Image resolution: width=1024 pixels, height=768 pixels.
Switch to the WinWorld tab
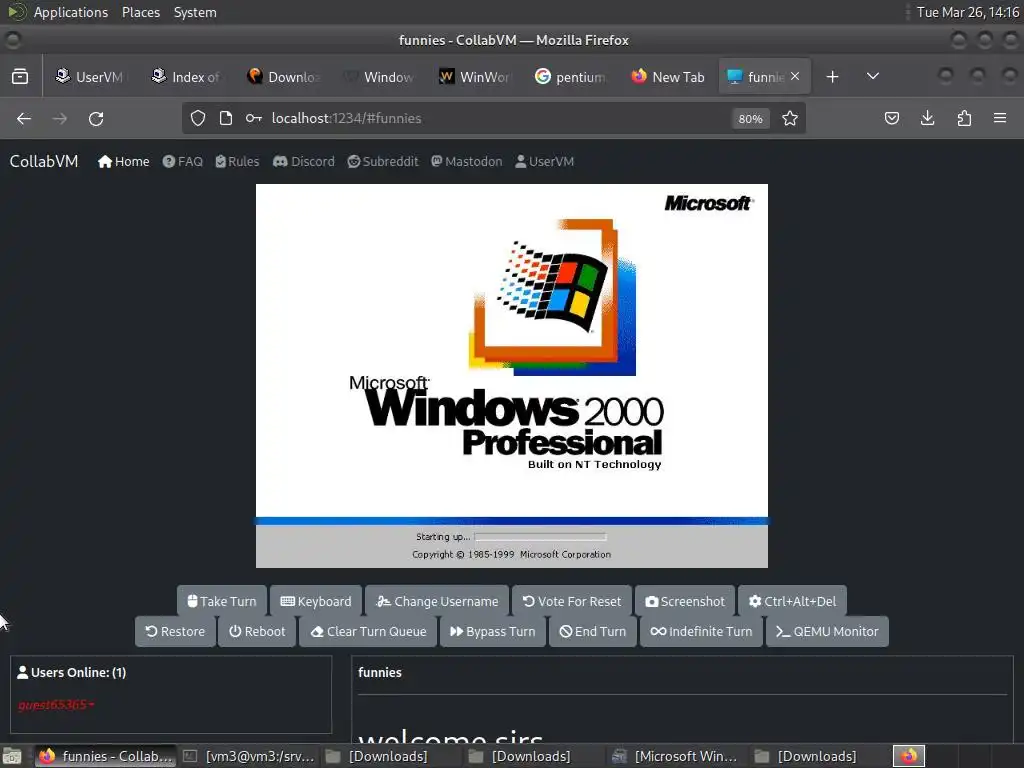tap(474, 76)
